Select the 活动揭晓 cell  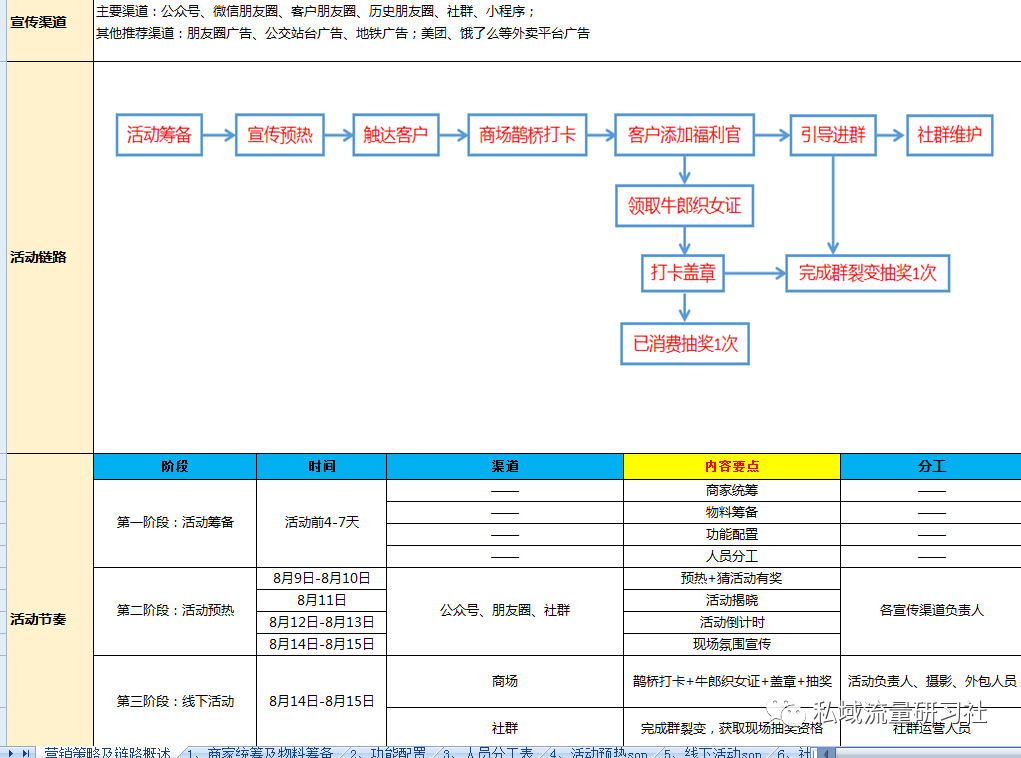[x=732, y=600]
